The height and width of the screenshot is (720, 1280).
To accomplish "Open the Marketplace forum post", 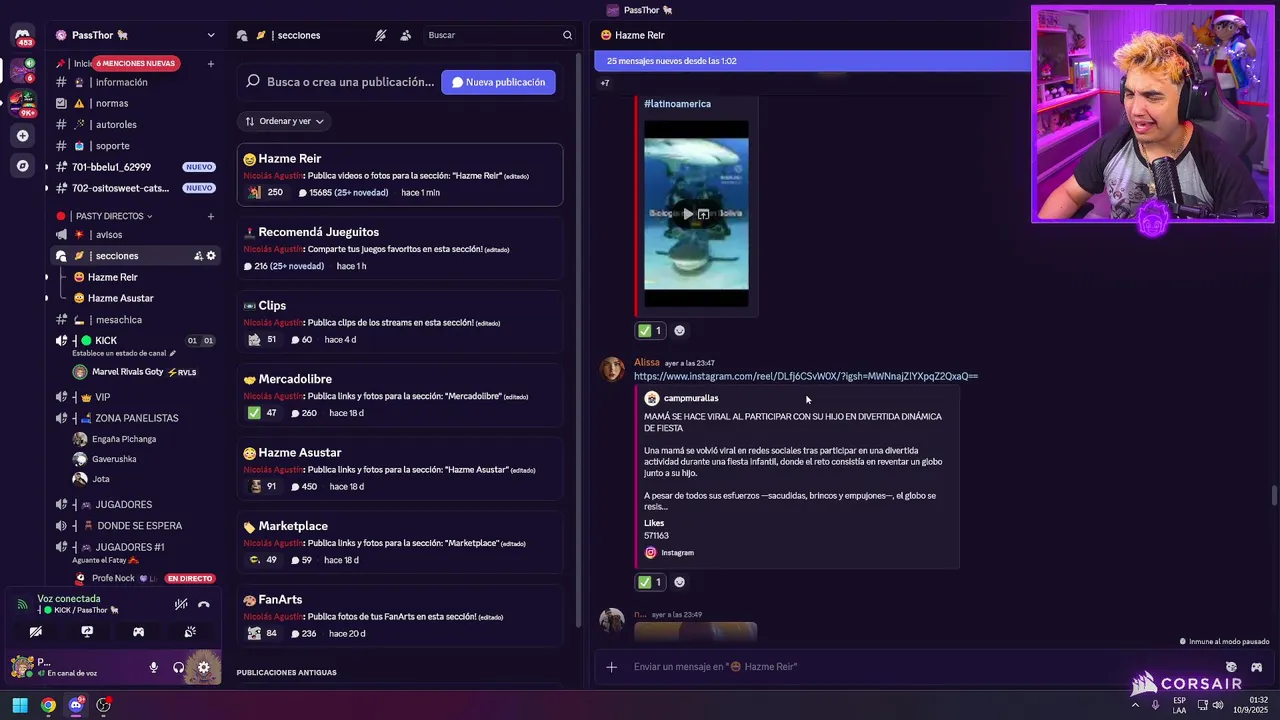I will [x=400, y=542].
